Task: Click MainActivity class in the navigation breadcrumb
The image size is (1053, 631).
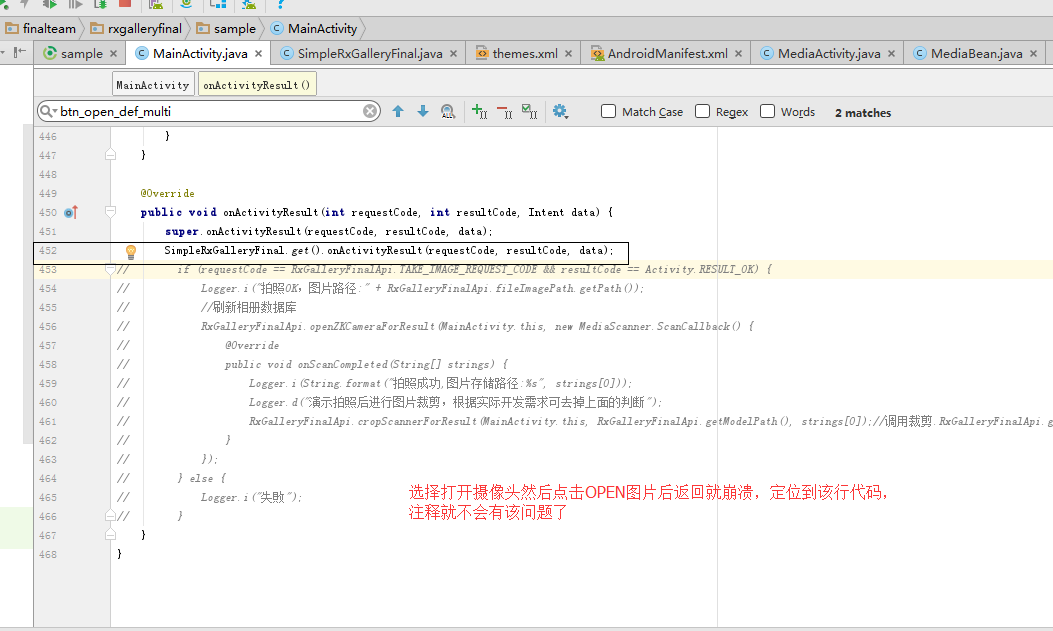Action: pos(314,29)
